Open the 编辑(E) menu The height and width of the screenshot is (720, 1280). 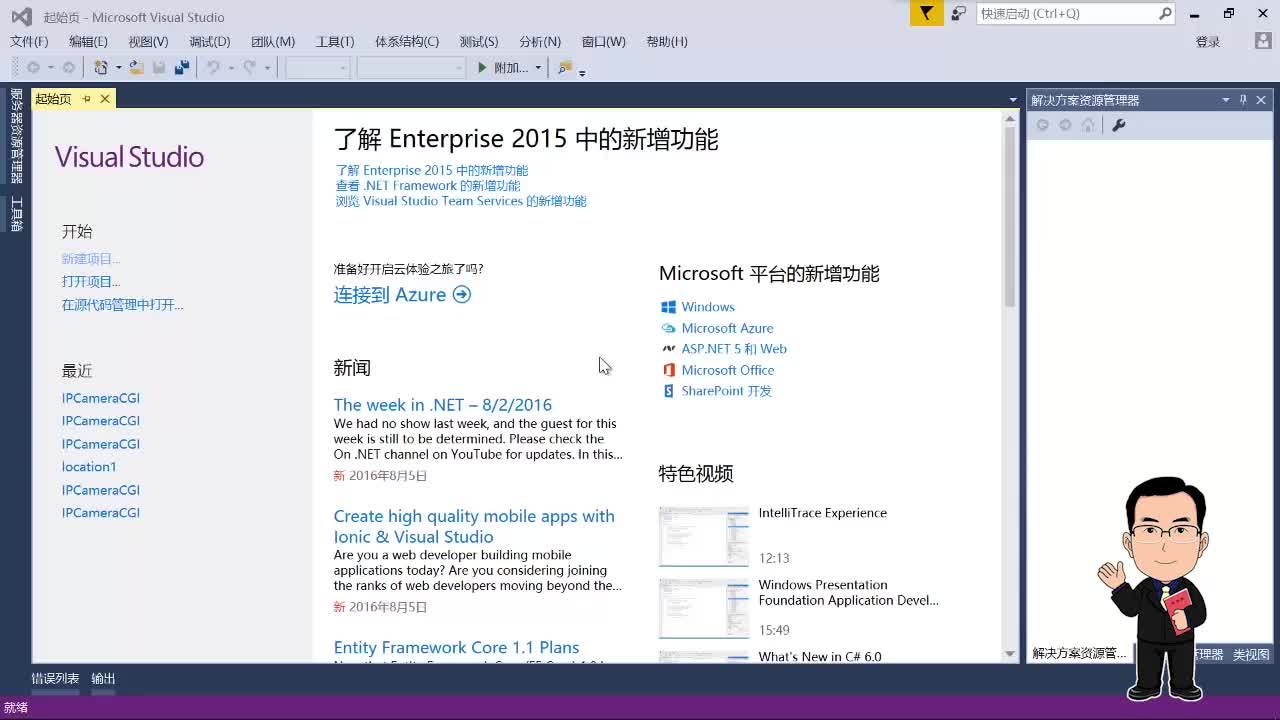88,41
